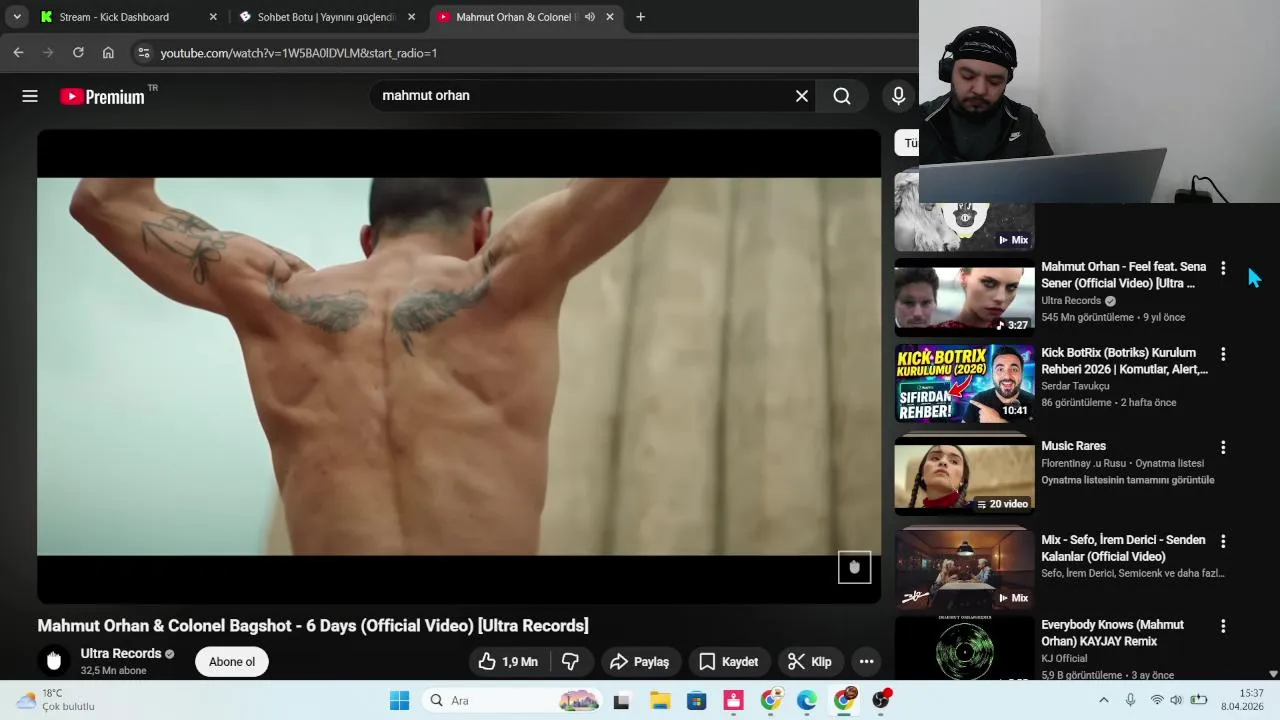
Task: Open OBS Studio from the taskbar
Action: point(881,700)
